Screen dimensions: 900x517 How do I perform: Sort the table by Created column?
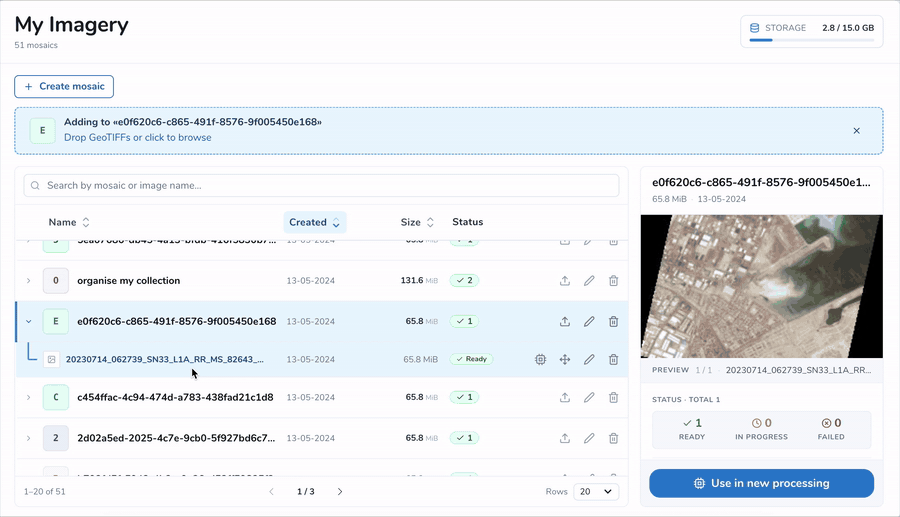[x=315, y=222]
